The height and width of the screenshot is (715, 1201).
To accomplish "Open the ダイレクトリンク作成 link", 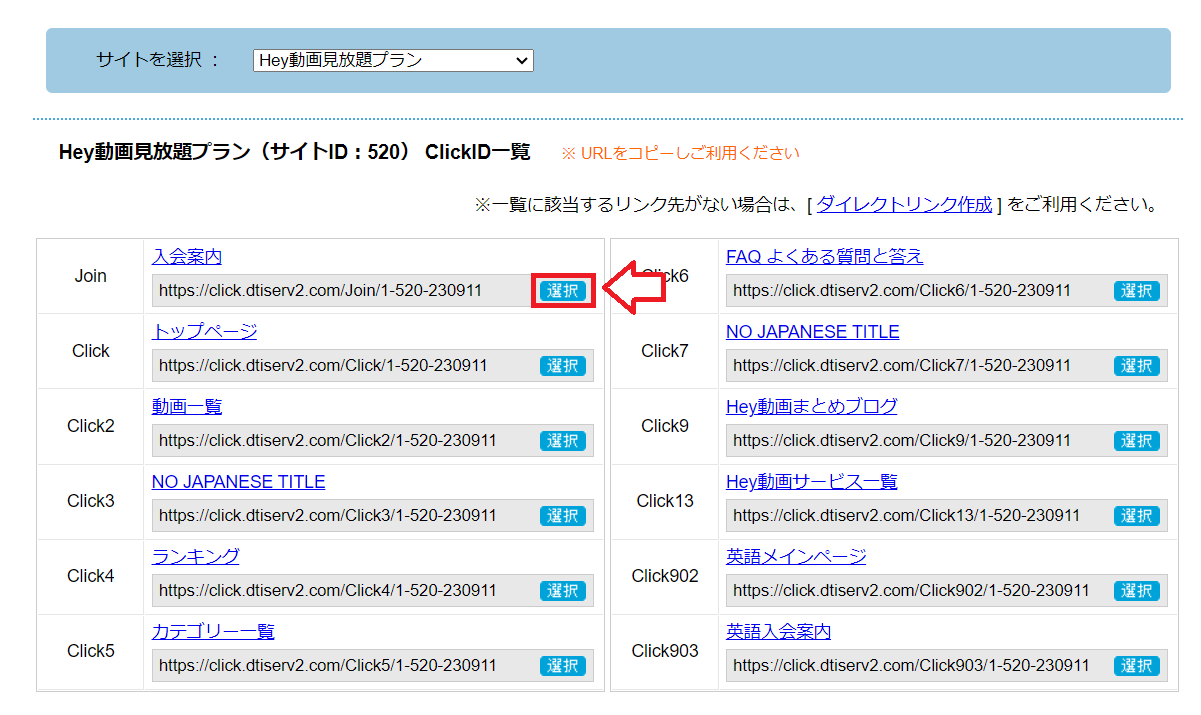I will pyautogui.click(x=904, y=205).
